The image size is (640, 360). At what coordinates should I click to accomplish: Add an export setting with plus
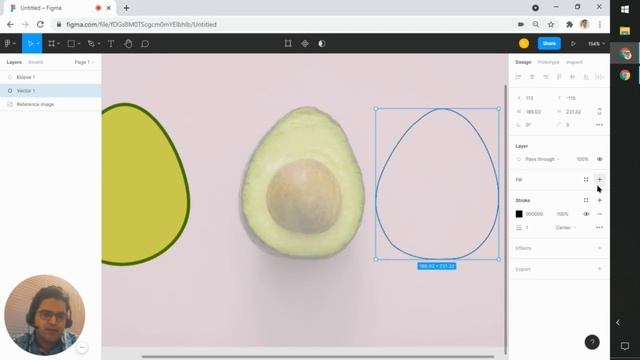(x=600, y=269)
